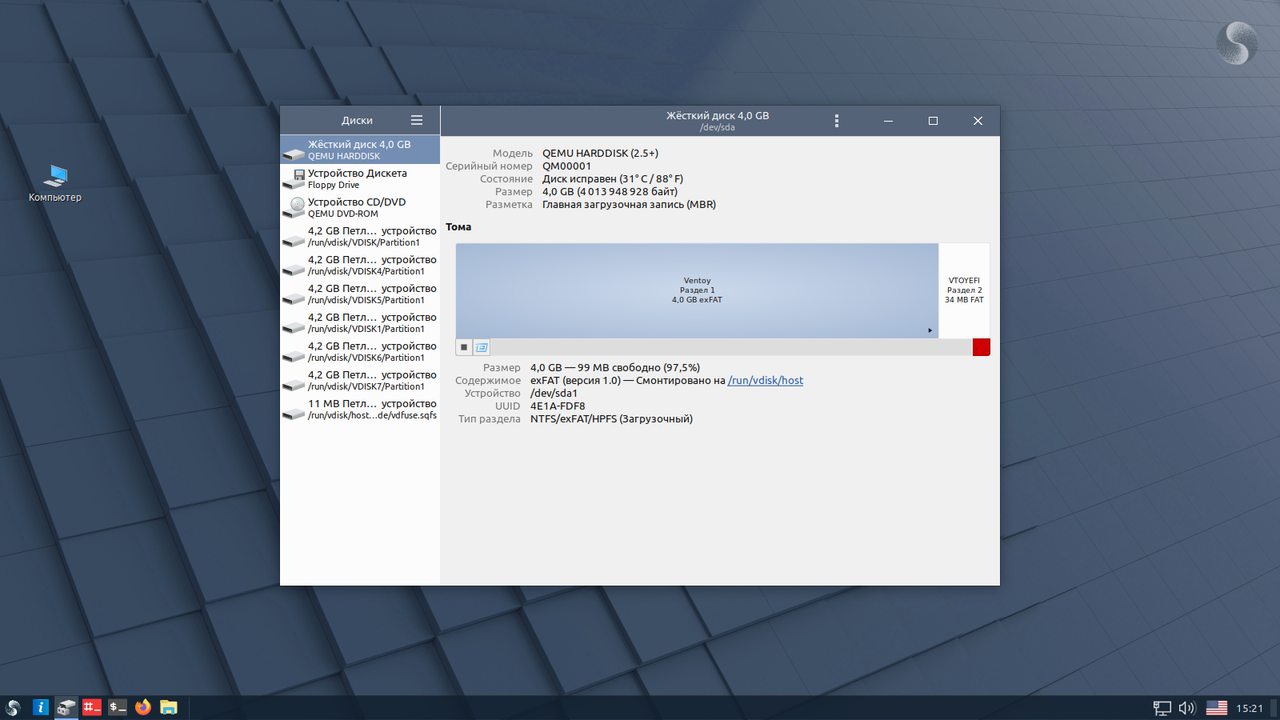Minimize the Disks window
Screen dimensions: 1280x720
pyautogui.click(x=888, y=121)
